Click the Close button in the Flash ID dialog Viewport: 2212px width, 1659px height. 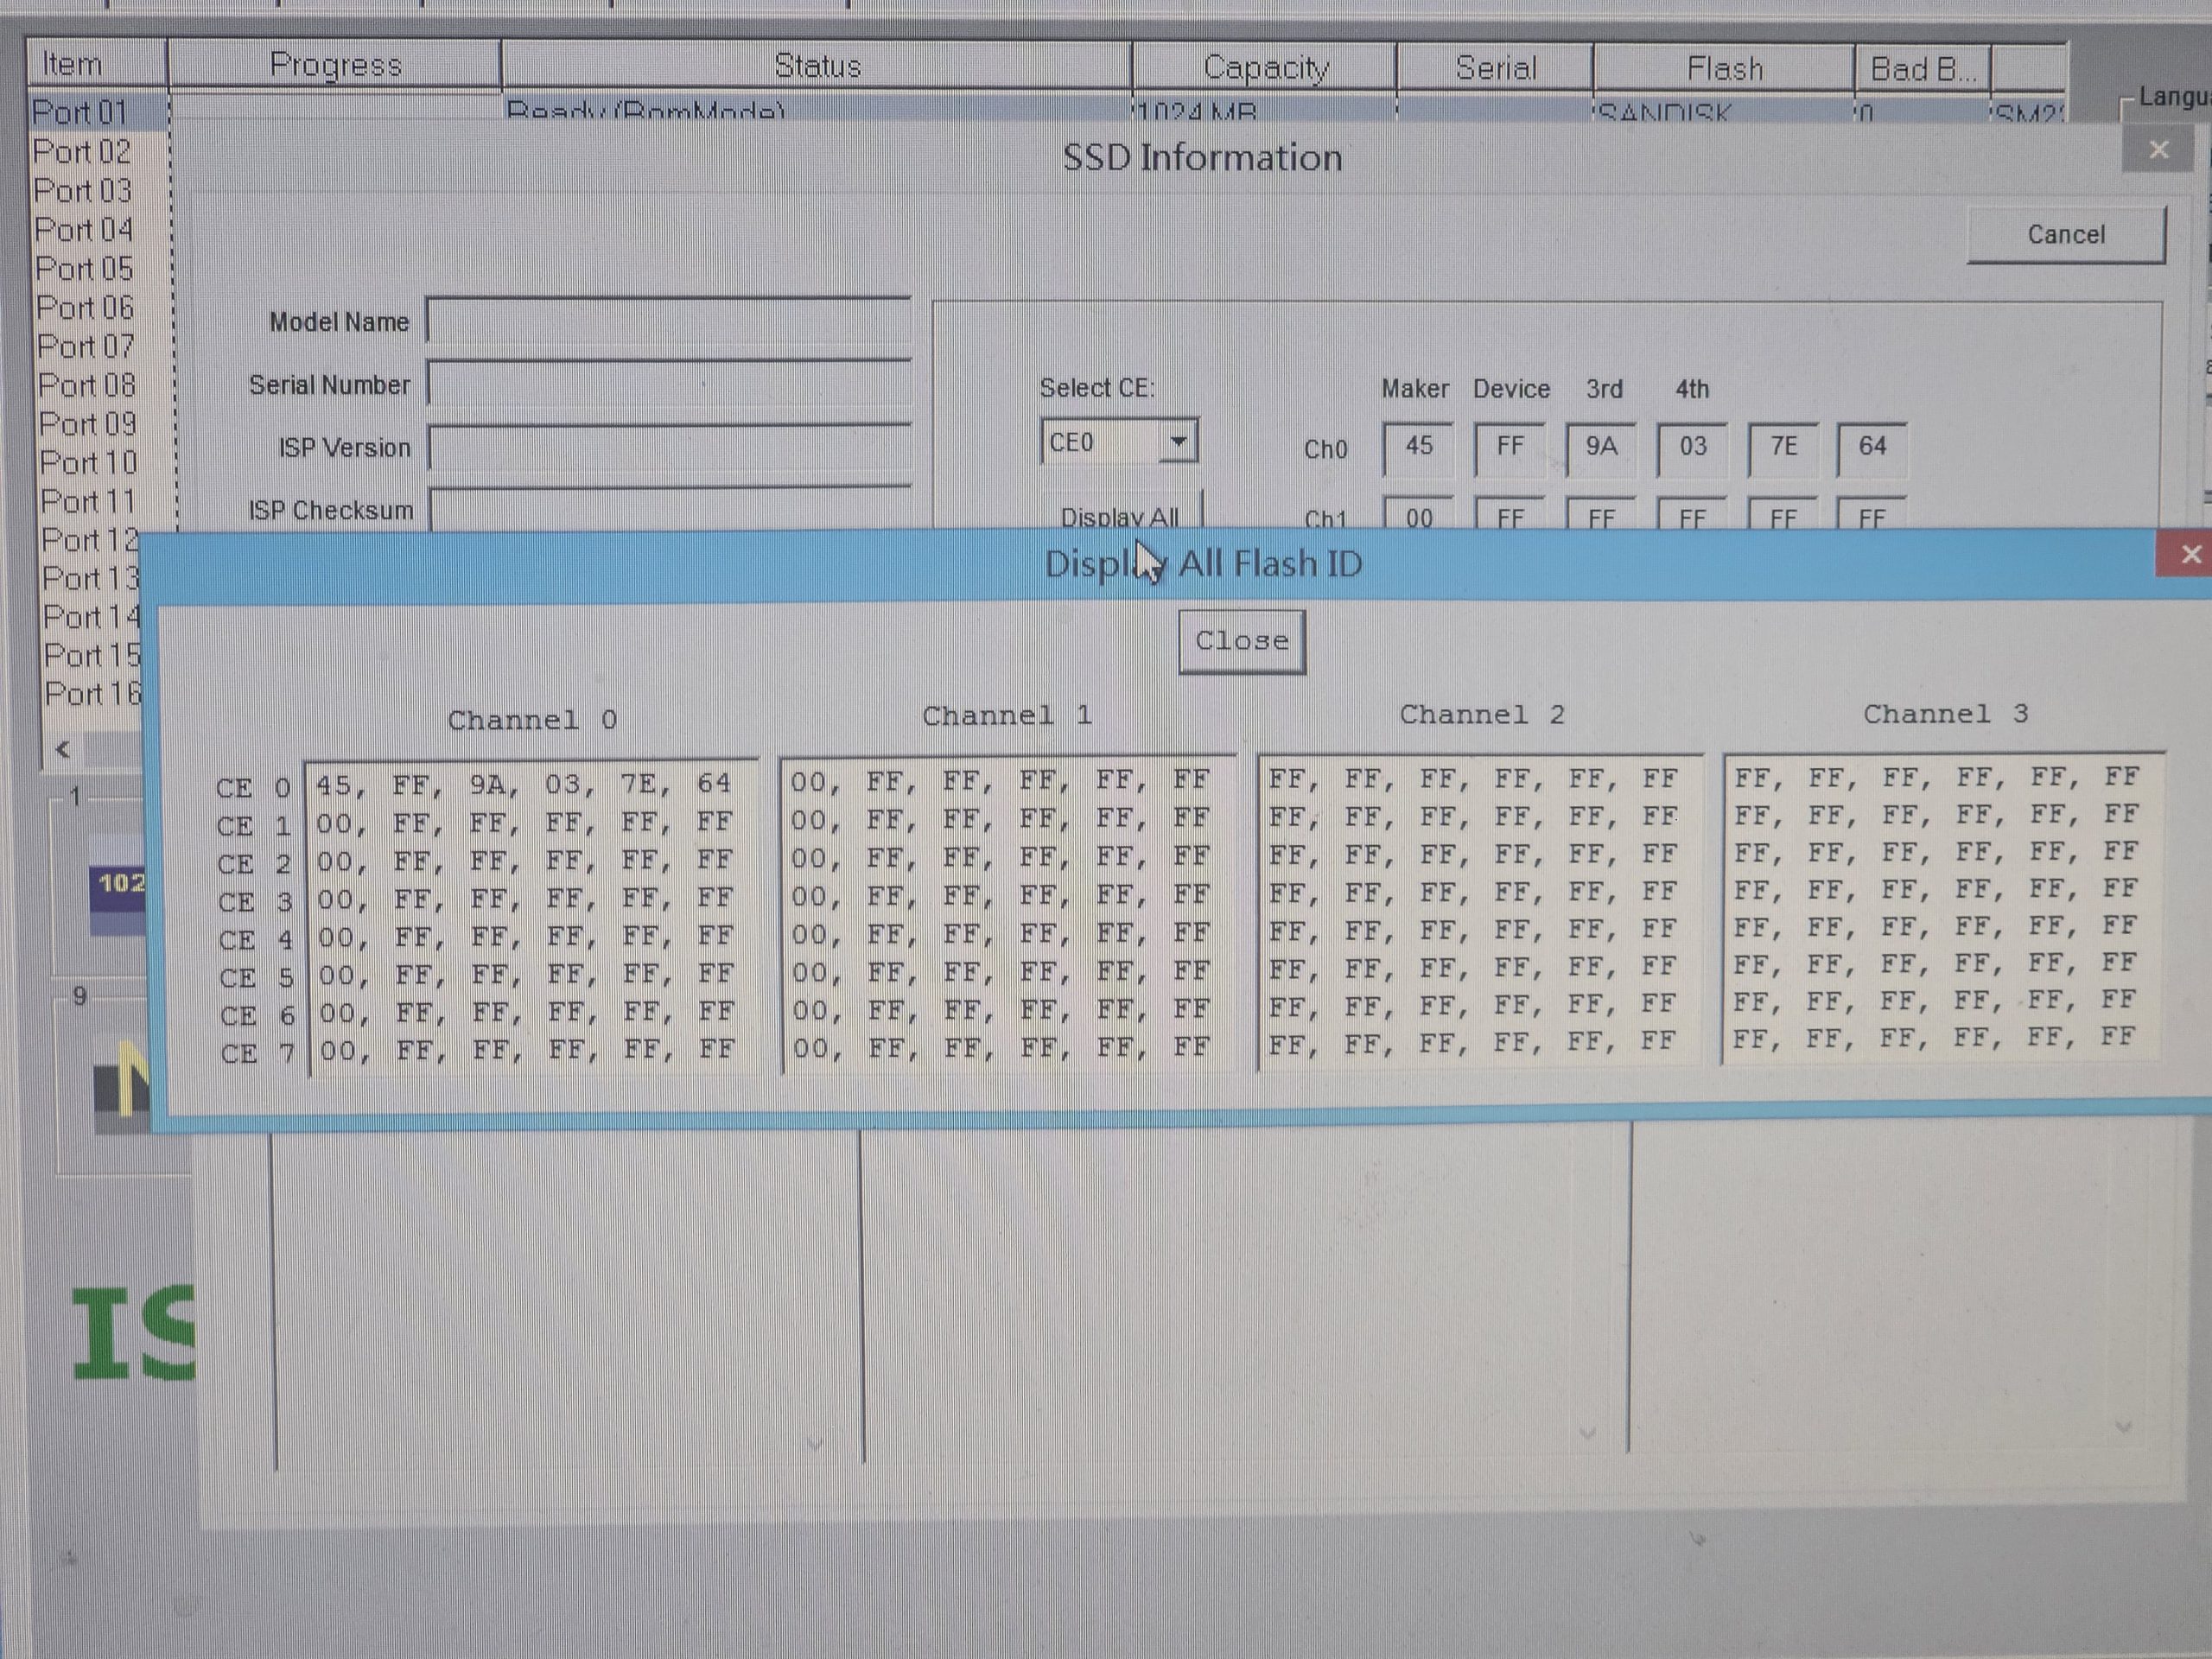tap(1241, 641)
